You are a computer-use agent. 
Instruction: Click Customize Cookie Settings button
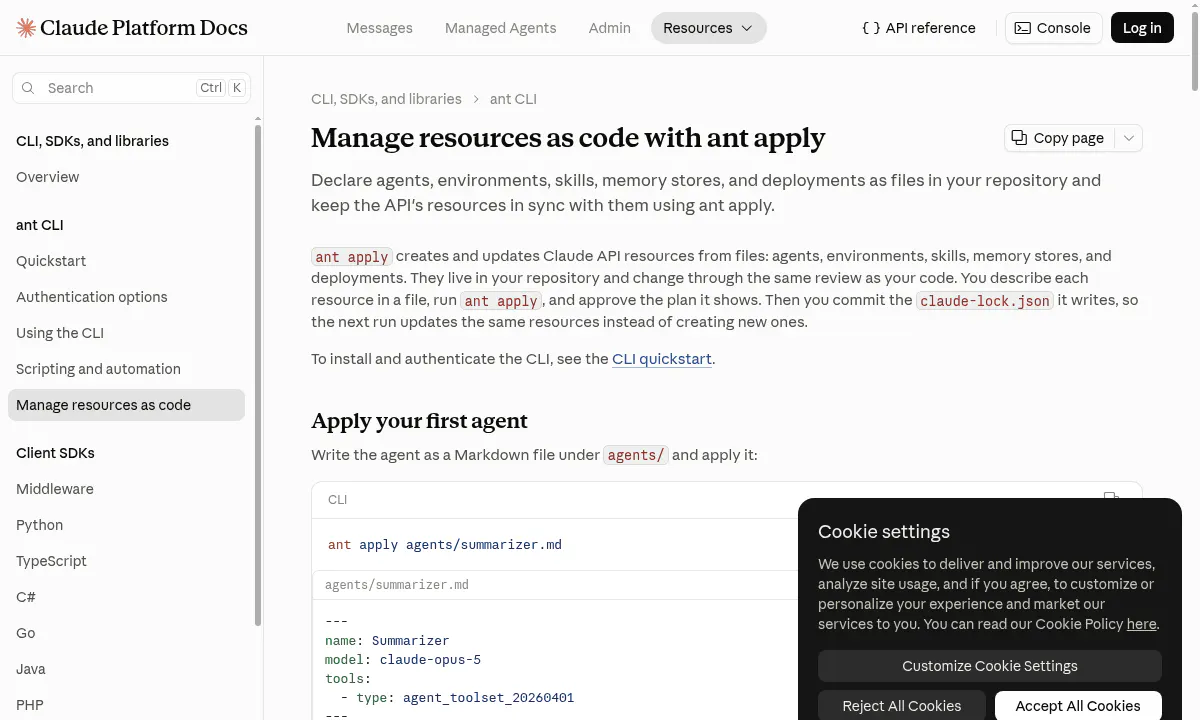(990, 666)
